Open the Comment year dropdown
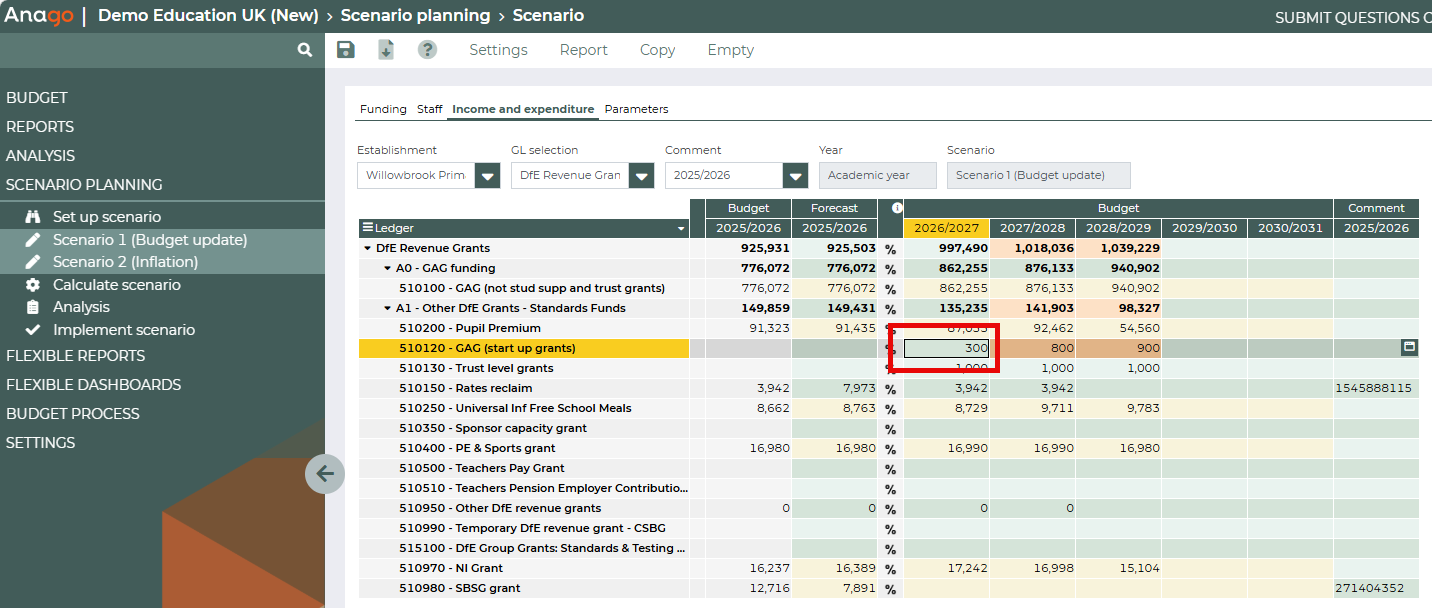Viewport: 1432px width, 608px height. [x=795, y=176]
